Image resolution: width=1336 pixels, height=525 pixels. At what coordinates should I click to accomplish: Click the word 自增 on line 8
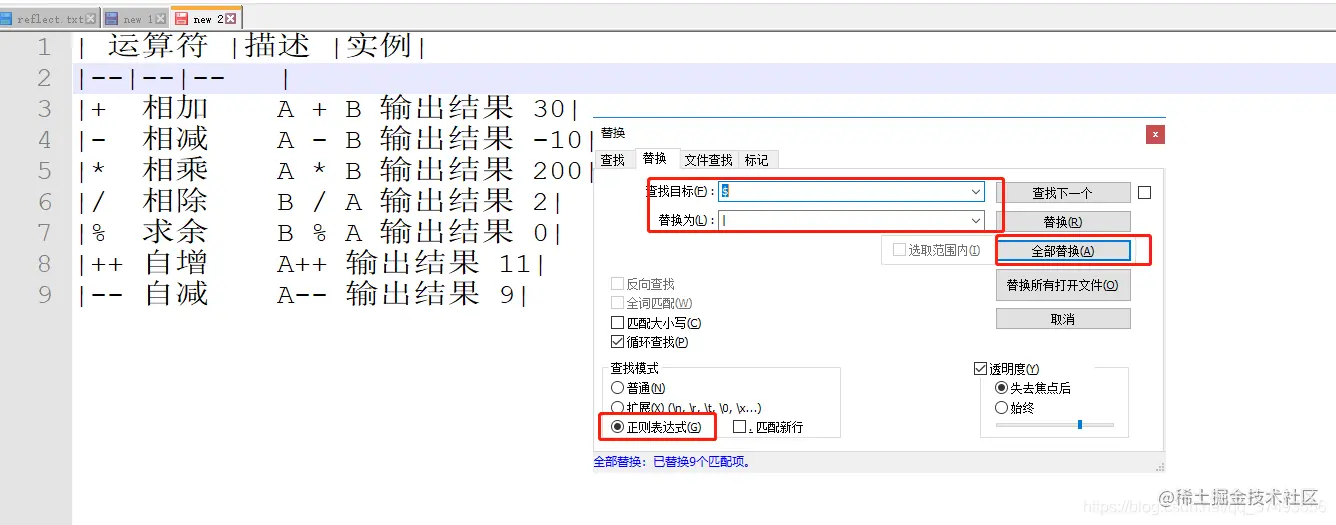pos(176,263)
